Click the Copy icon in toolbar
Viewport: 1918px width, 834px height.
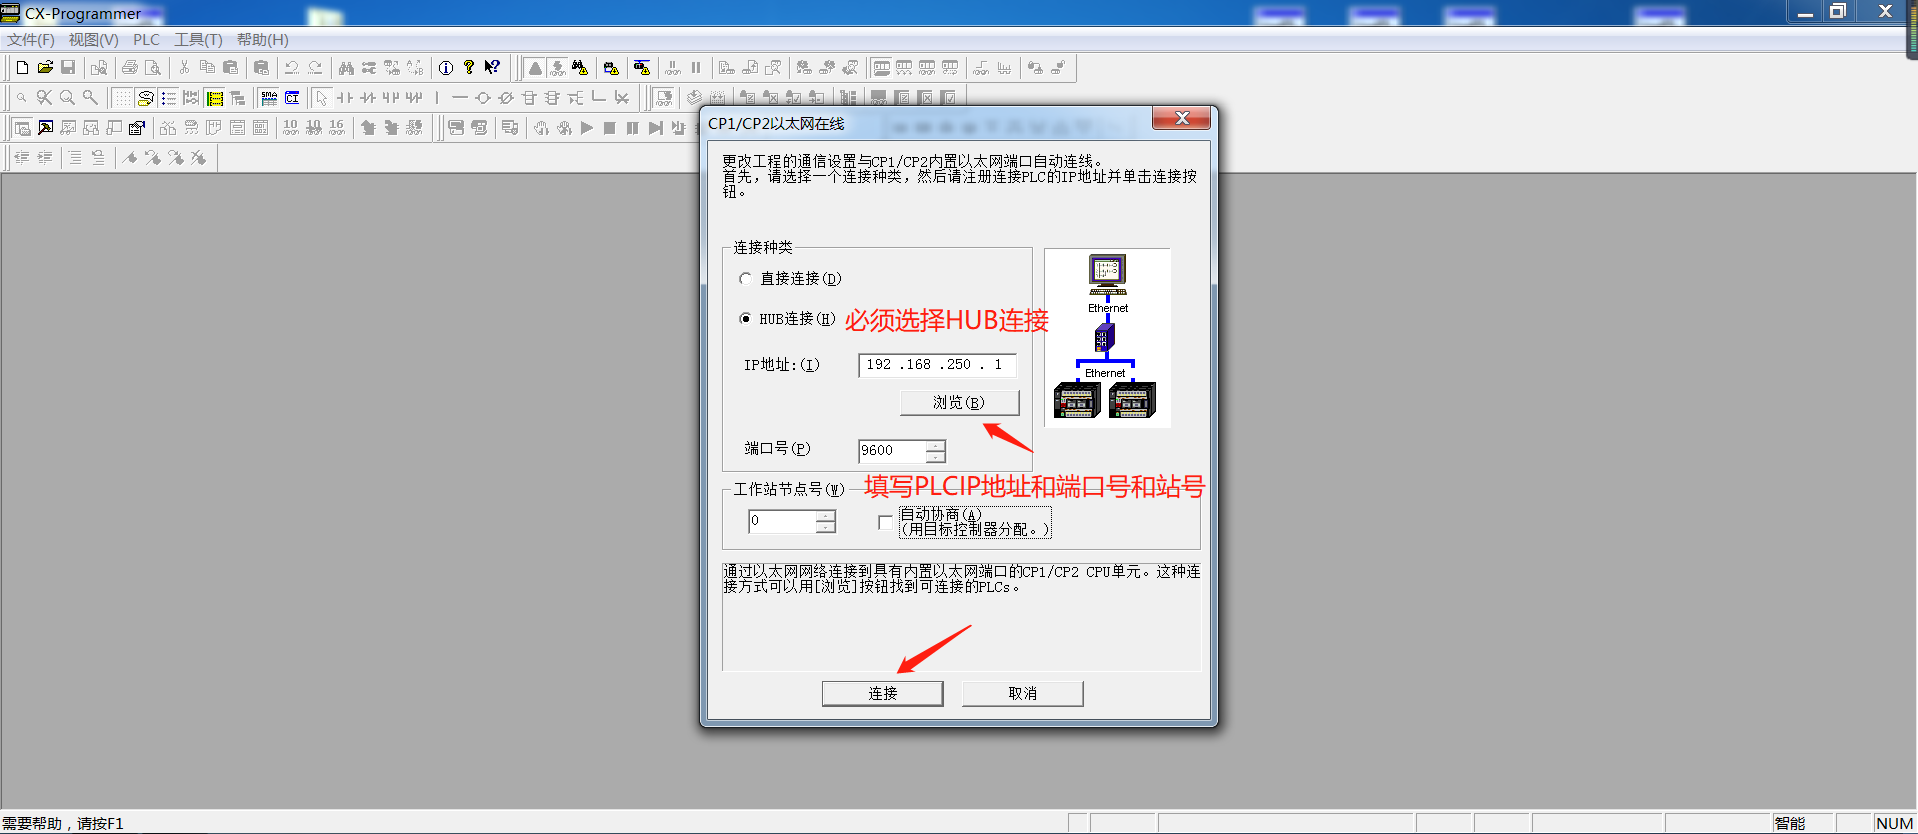[x=207, y=68]
